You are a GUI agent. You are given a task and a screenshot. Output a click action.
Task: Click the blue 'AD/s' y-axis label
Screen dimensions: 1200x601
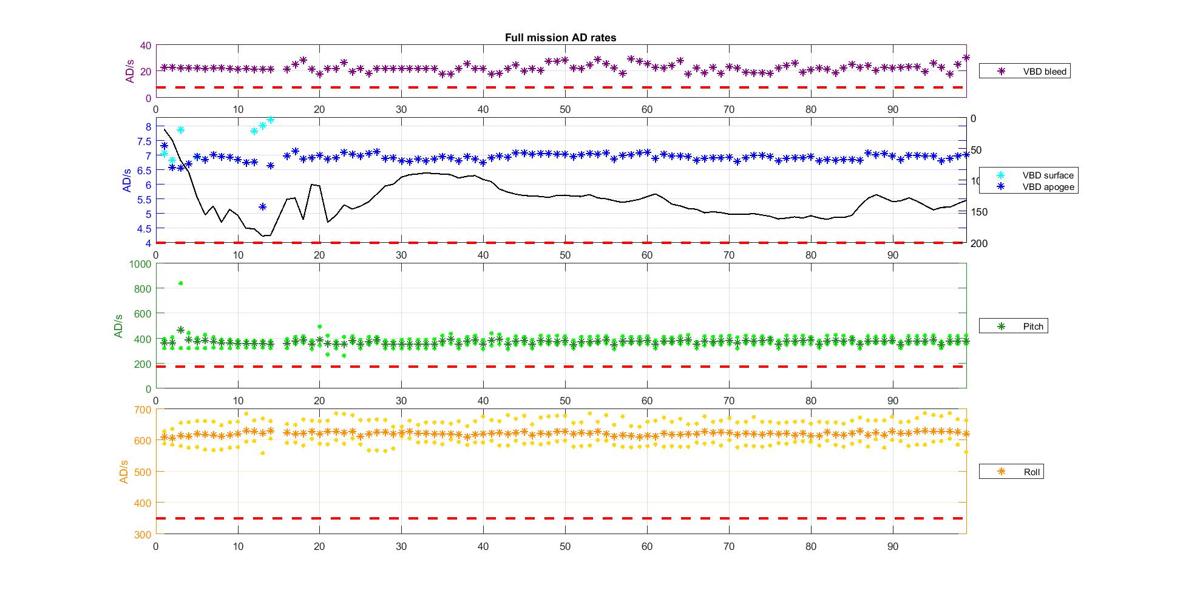click(127, 181)
